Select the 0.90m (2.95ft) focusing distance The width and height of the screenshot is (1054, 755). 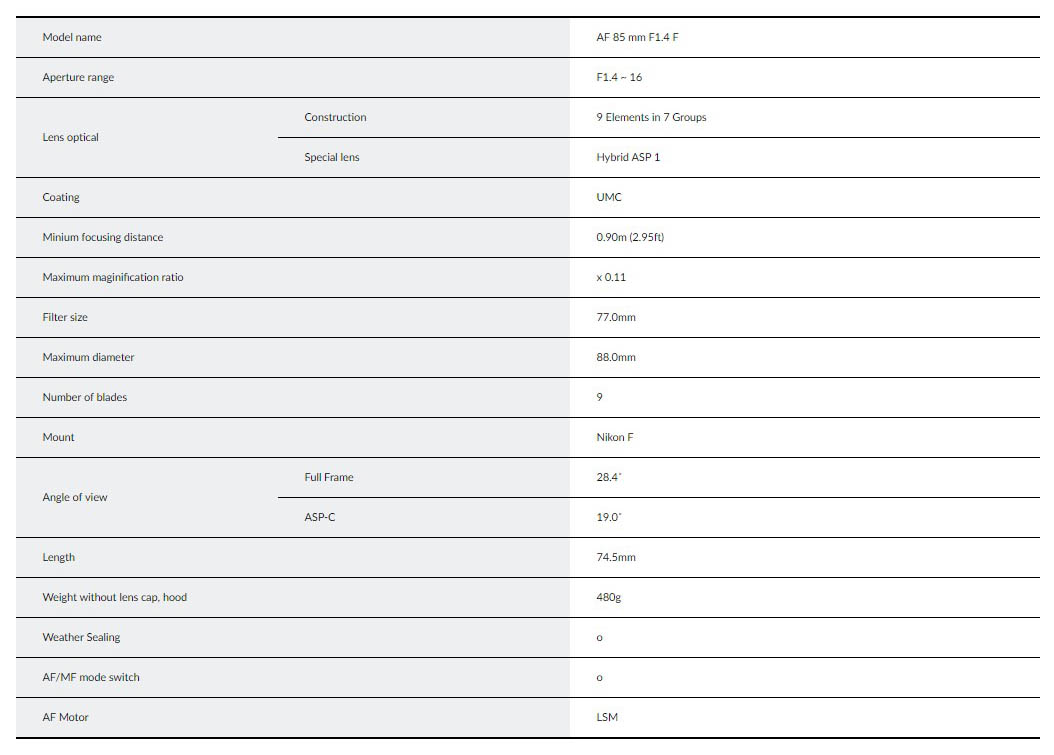pyautogui.click(x=630, y=238)
